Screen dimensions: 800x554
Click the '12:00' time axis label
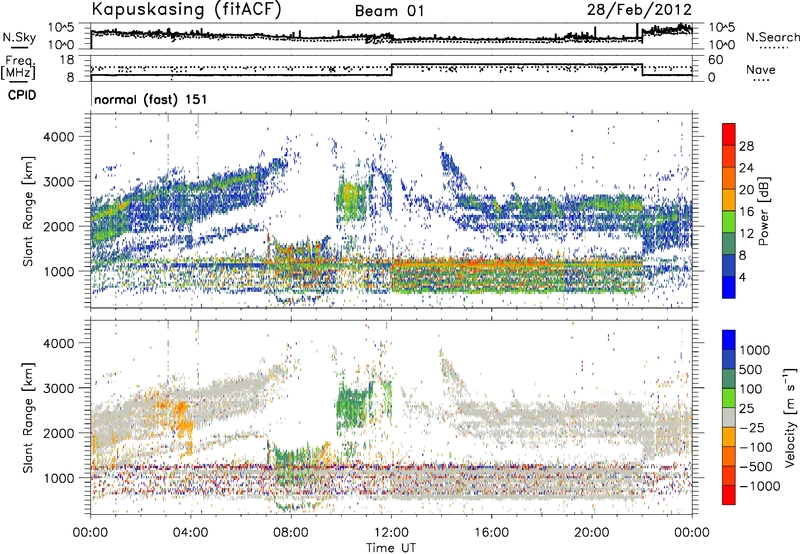pos(391,532)
